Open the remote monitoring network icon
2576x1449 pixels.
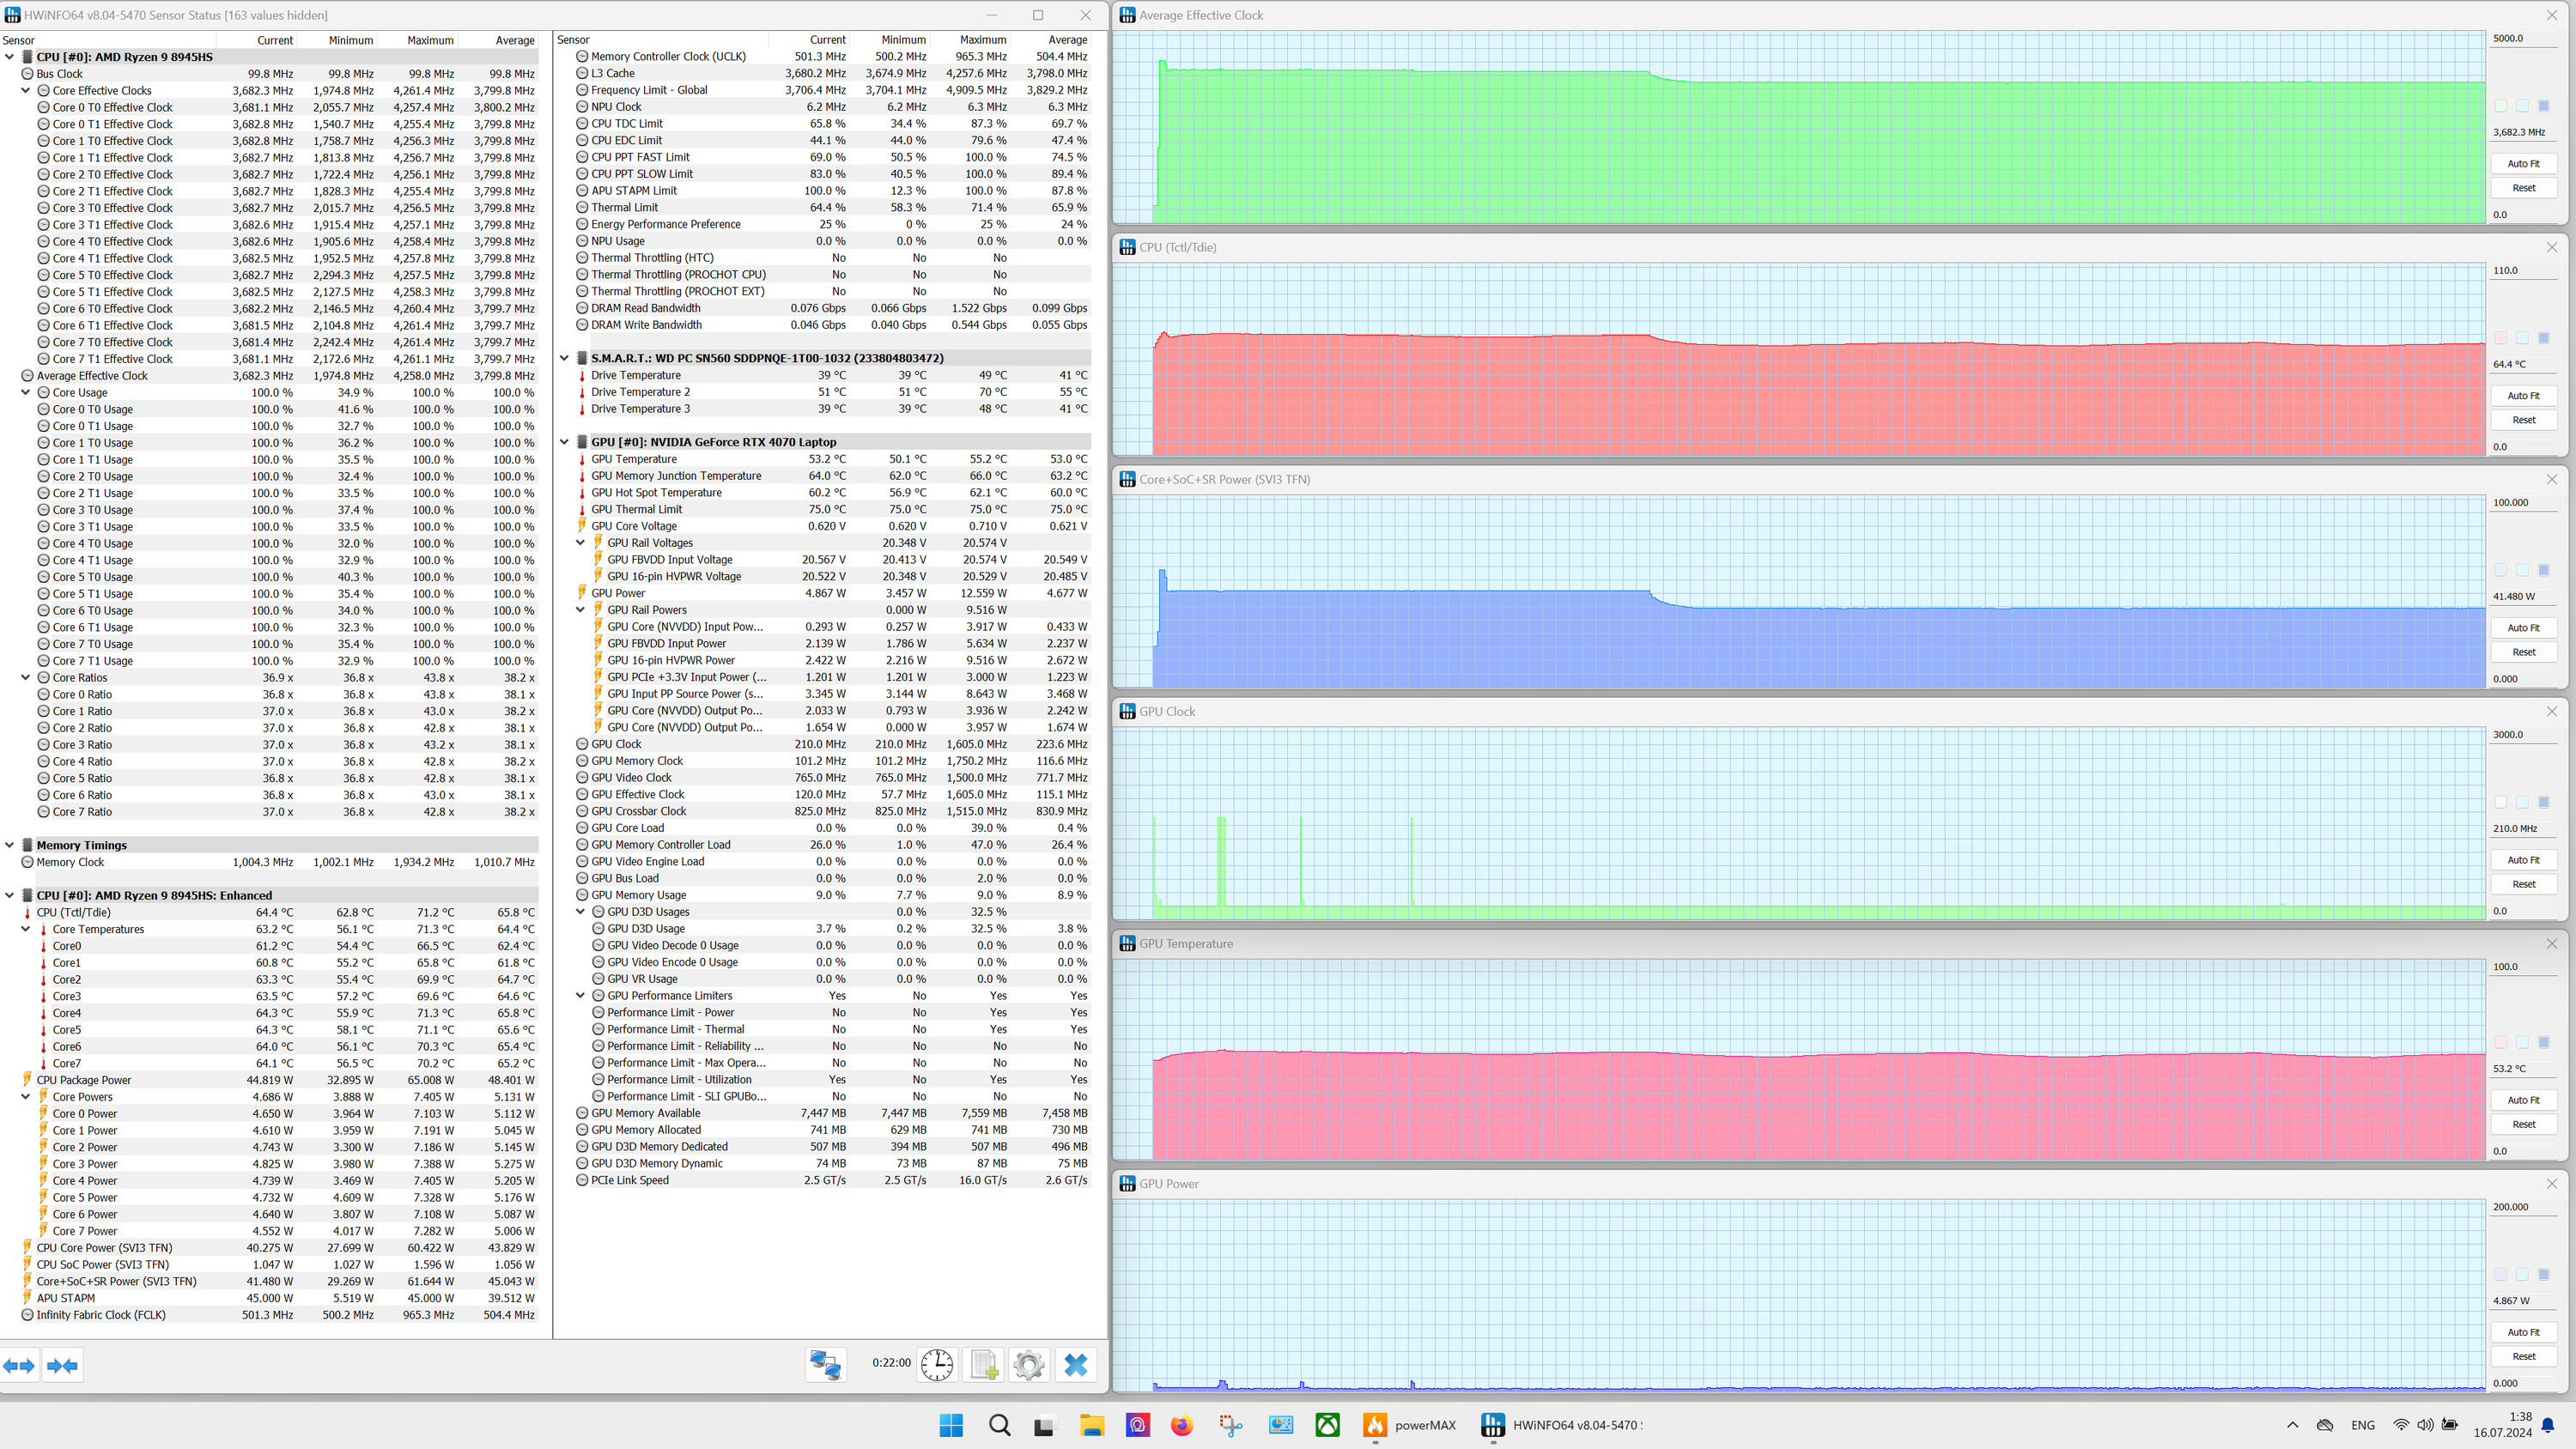826,1365
